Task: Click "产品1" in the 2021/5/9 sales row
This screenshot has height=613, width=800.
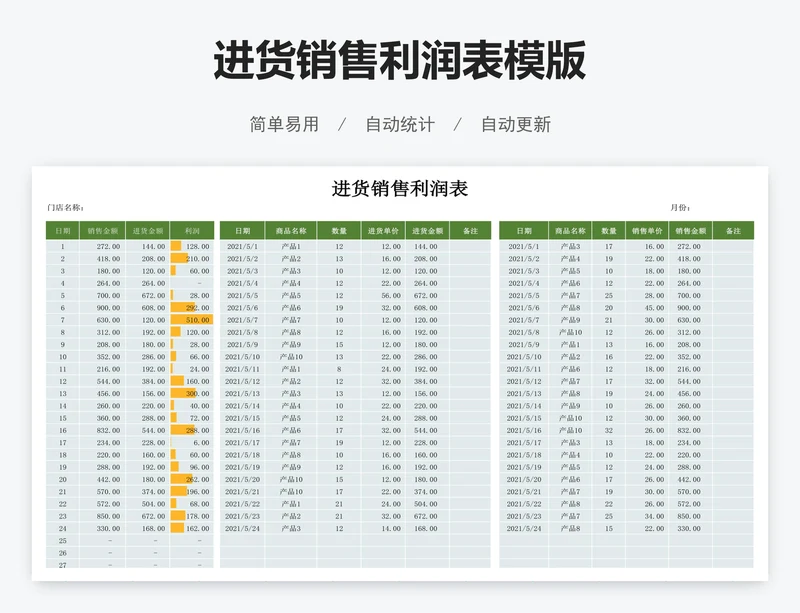Action: (x=570, y=345)
